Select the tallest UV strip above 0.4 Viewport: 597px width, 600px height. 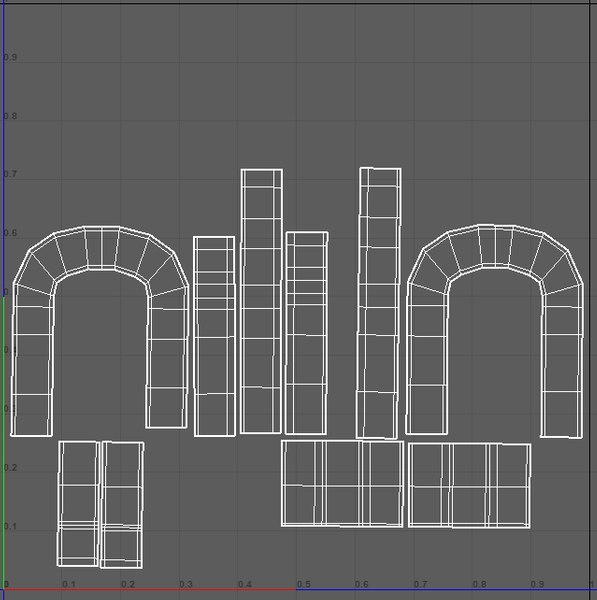[261, 302]
